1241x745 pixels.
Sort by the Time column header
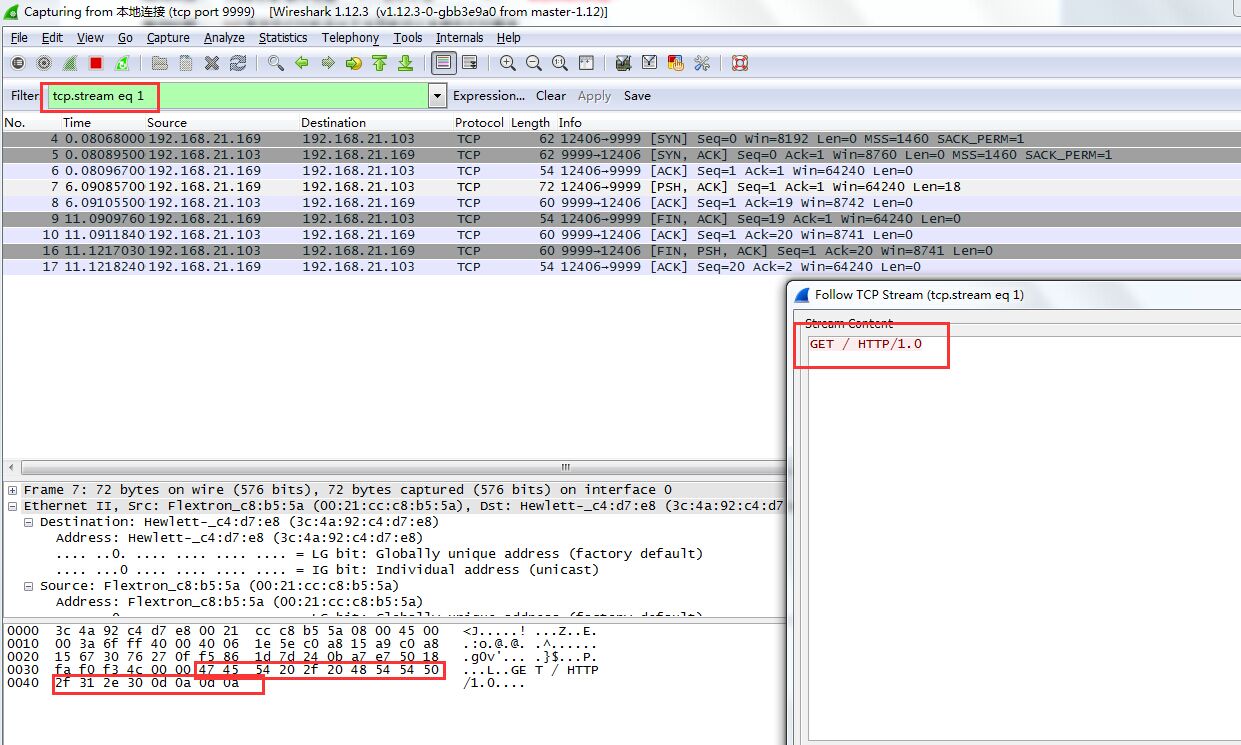click(77, 122)
